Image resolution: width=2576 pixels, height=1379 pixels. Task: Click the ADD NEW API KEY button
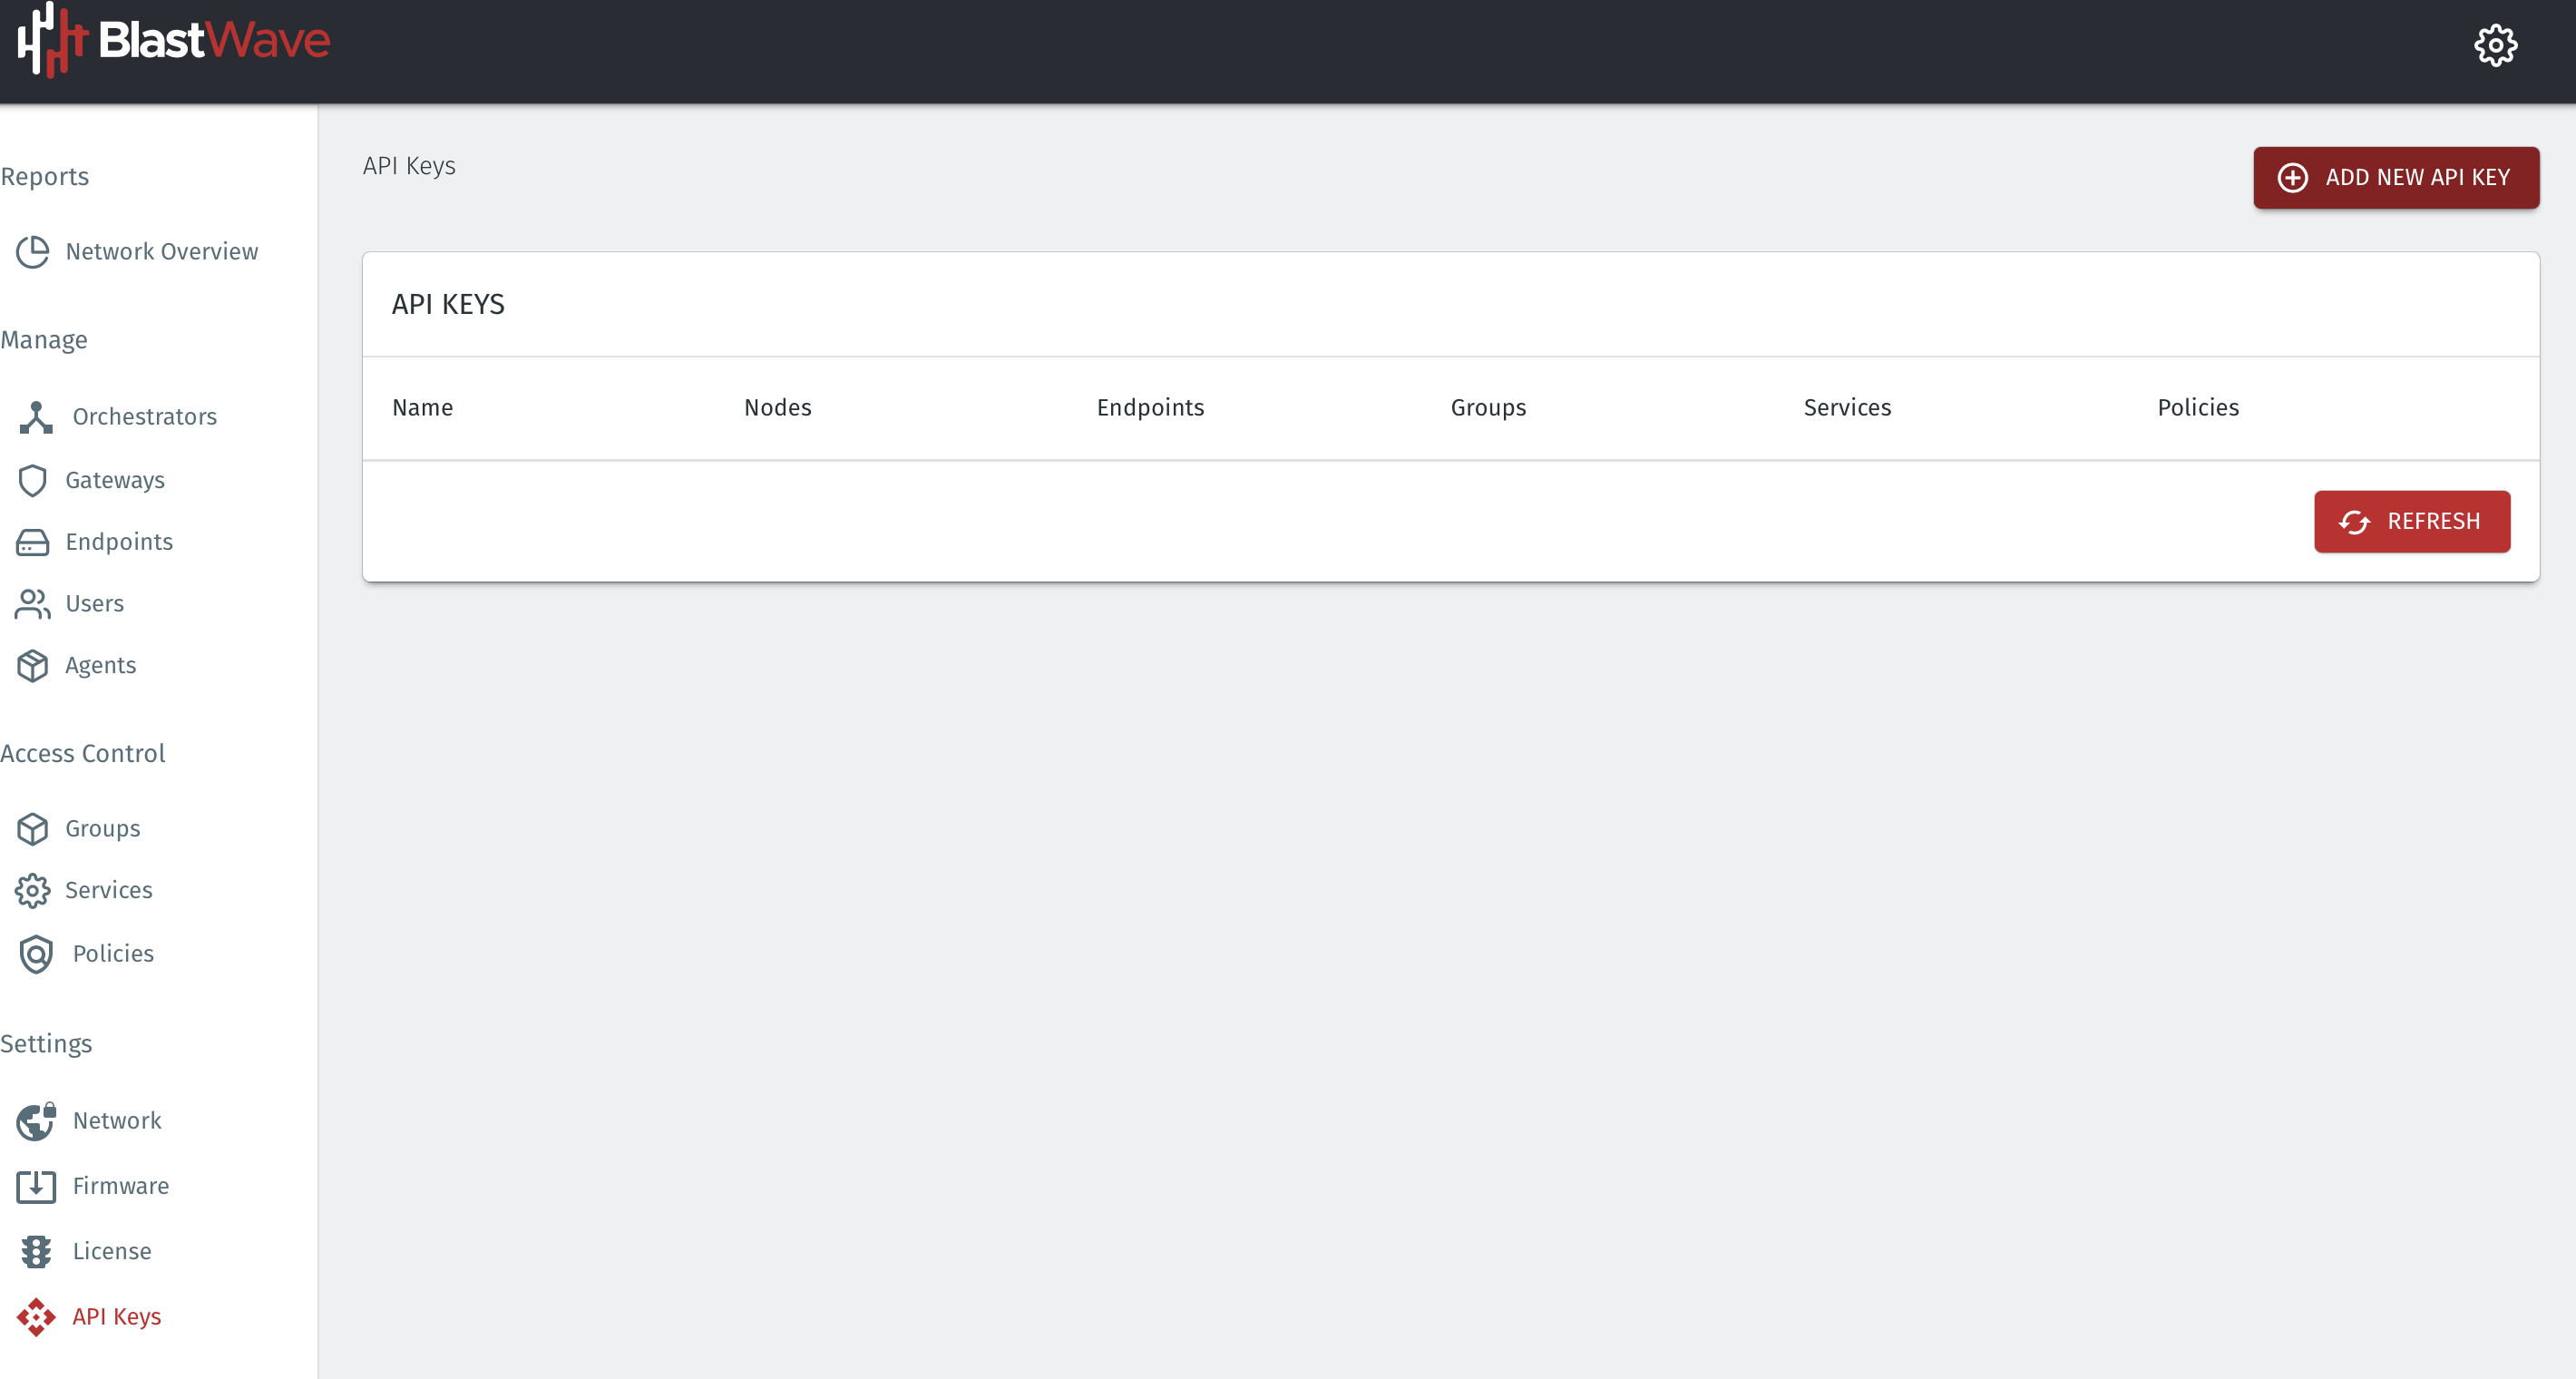coord(2396,177)
